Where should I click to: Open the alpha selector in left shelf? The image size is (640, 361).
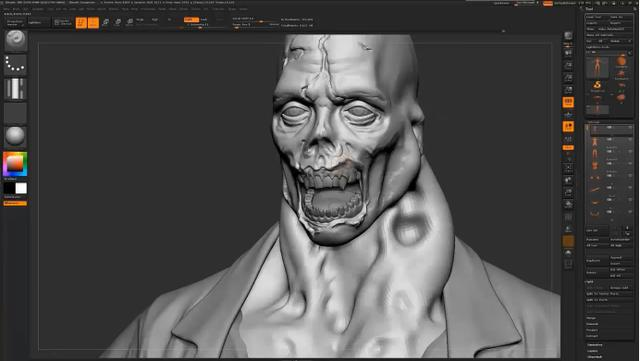click(x=16, y=89)
